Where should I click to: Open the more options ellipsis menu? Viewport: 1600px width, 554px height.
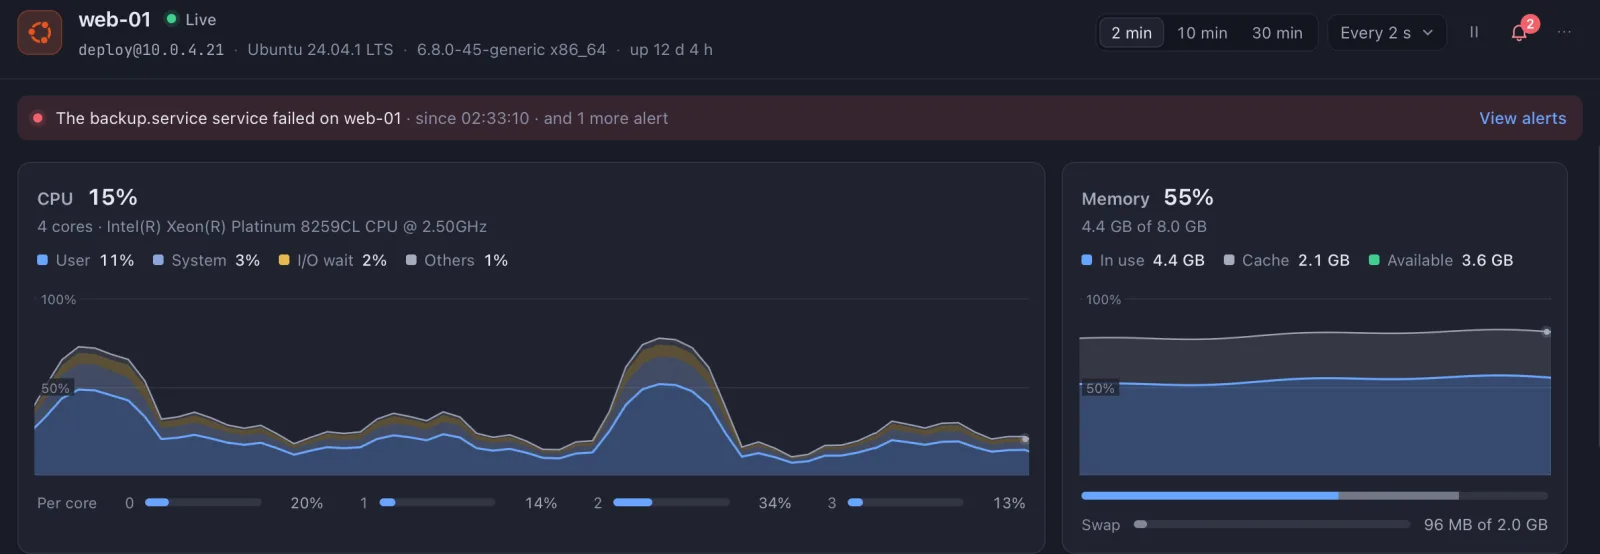click(x=1564, y=32)
